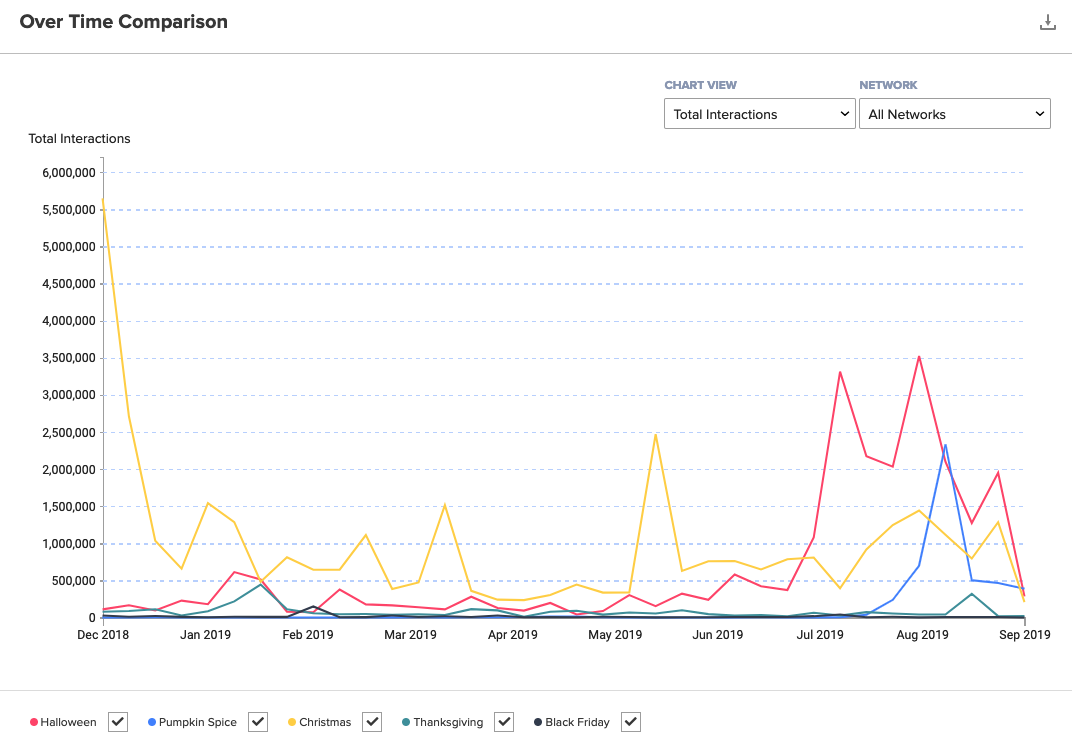
Task: Open the Total Interactions chart view dropdown
Action: (x=759, y=114)
